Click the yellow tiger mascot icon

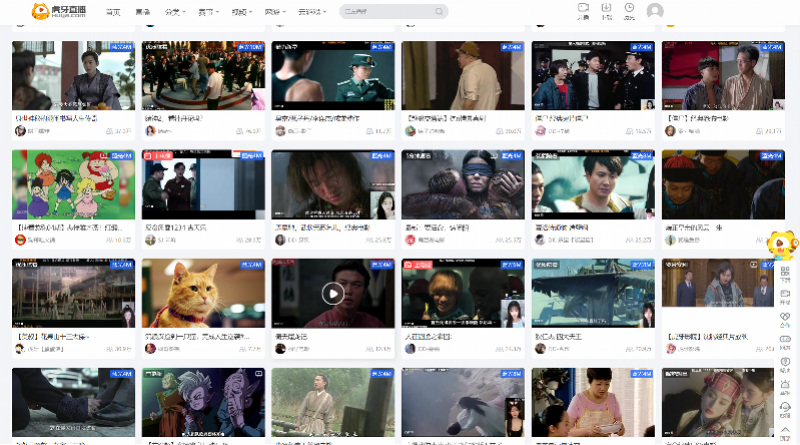[782, 245]
